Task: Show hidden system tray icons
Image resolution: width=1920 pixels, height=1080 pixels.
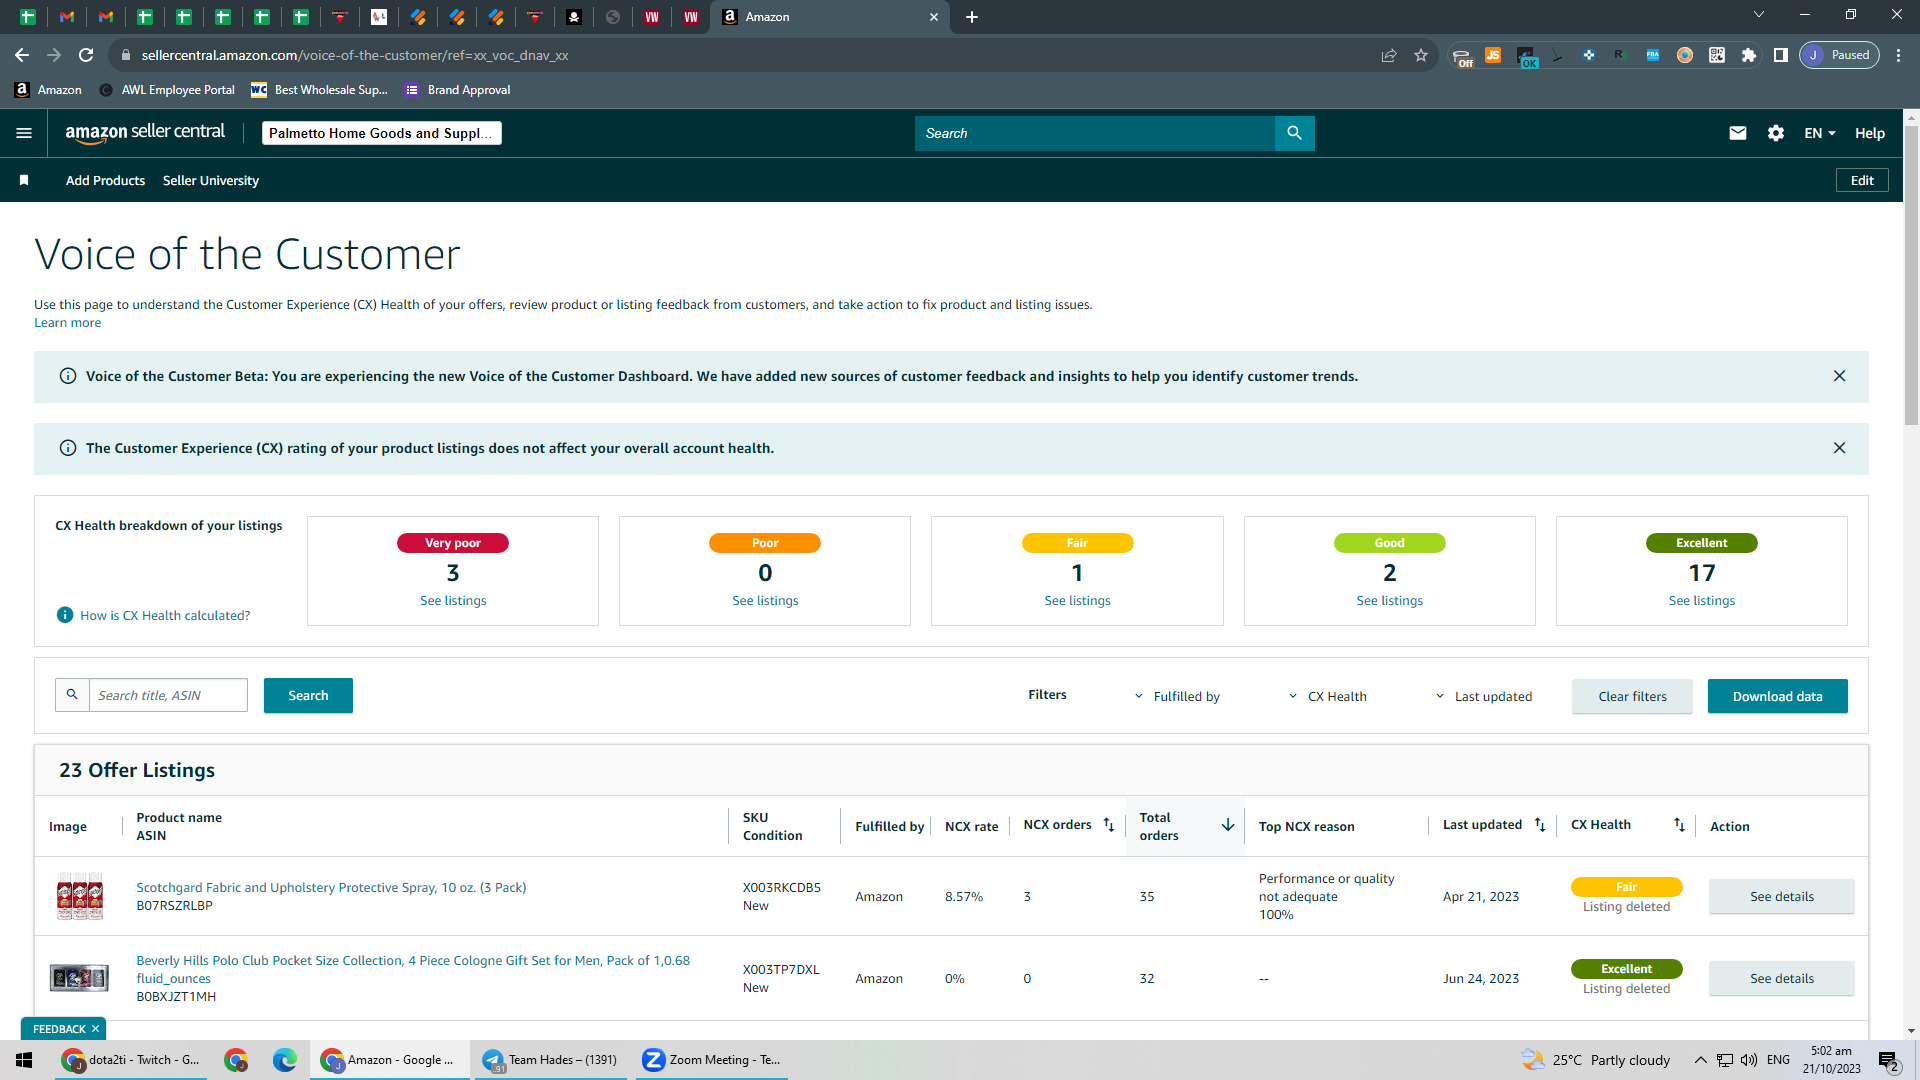Action: (1700, 1060)
